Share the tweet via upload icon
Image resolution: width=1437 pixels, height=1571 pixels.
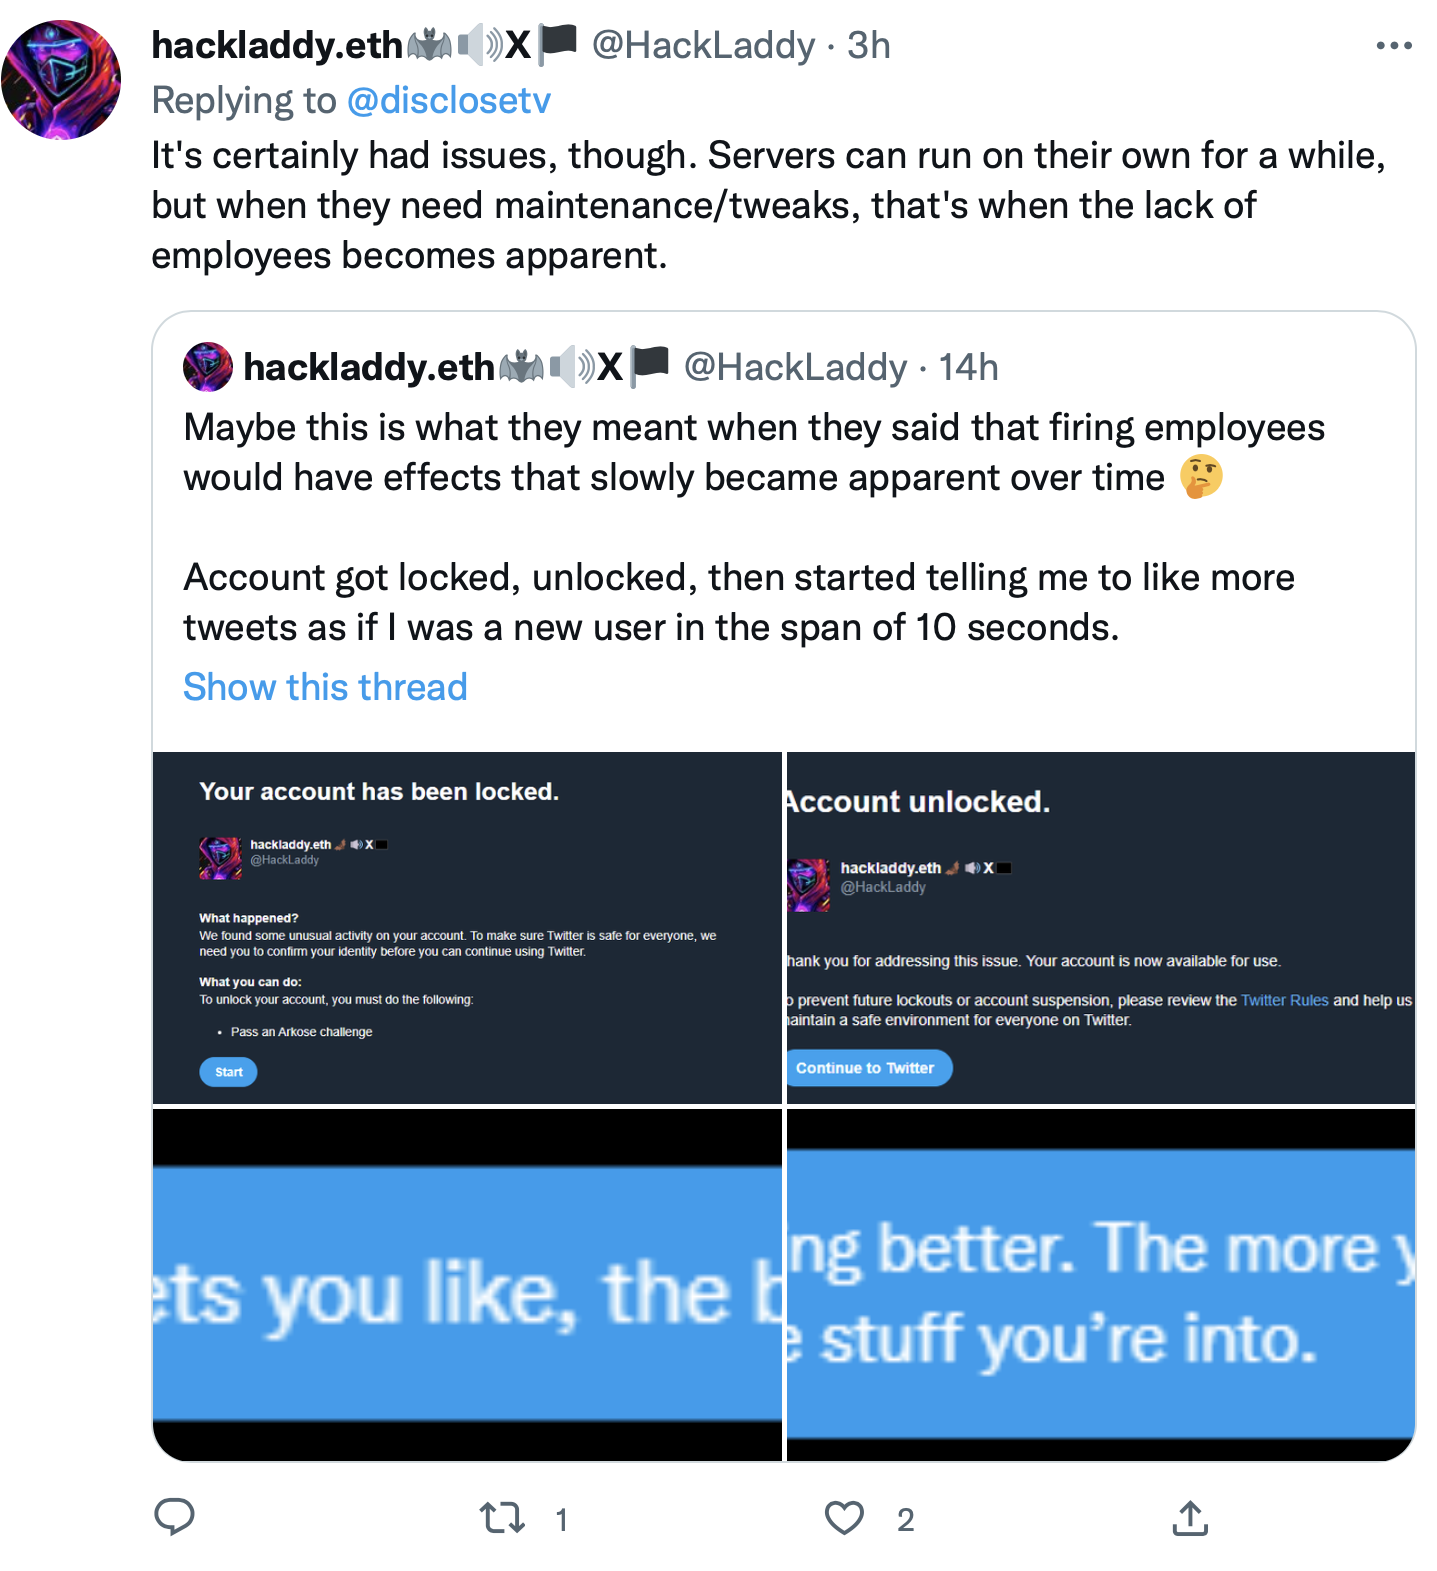coord(1190,1518)
